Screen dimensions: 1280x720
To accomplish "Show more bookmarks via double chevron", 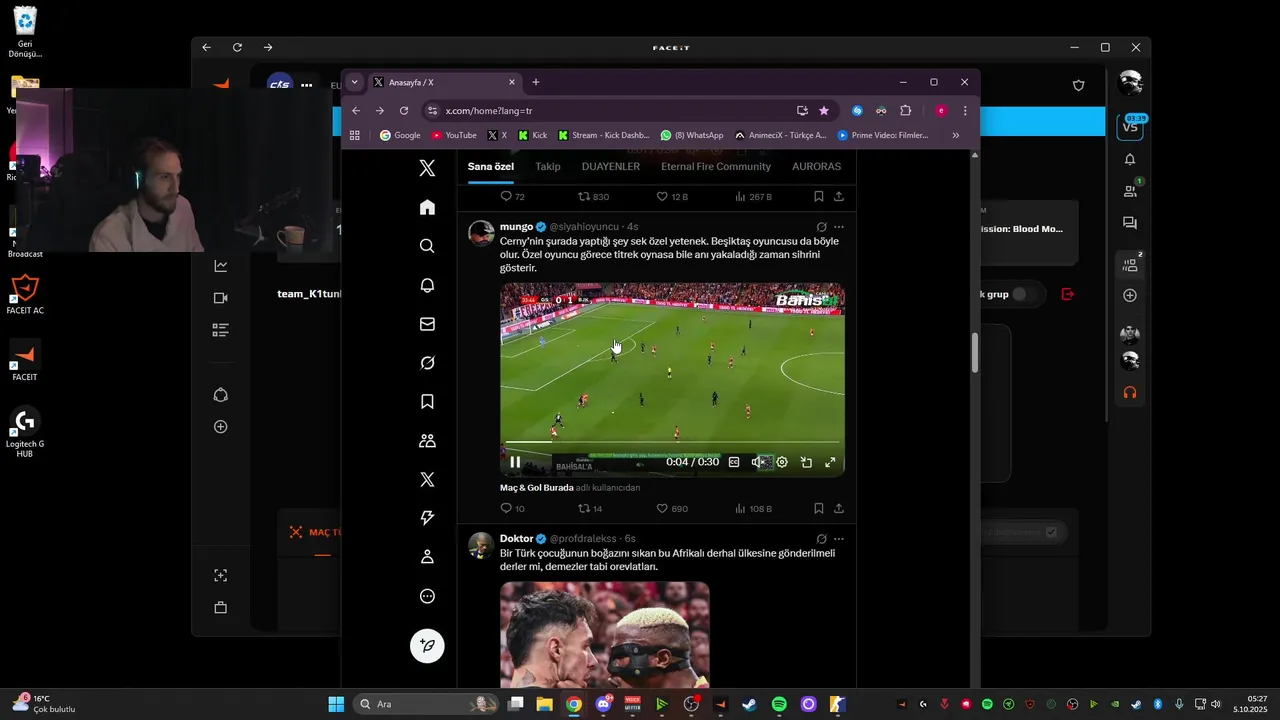I will [956, 135].
